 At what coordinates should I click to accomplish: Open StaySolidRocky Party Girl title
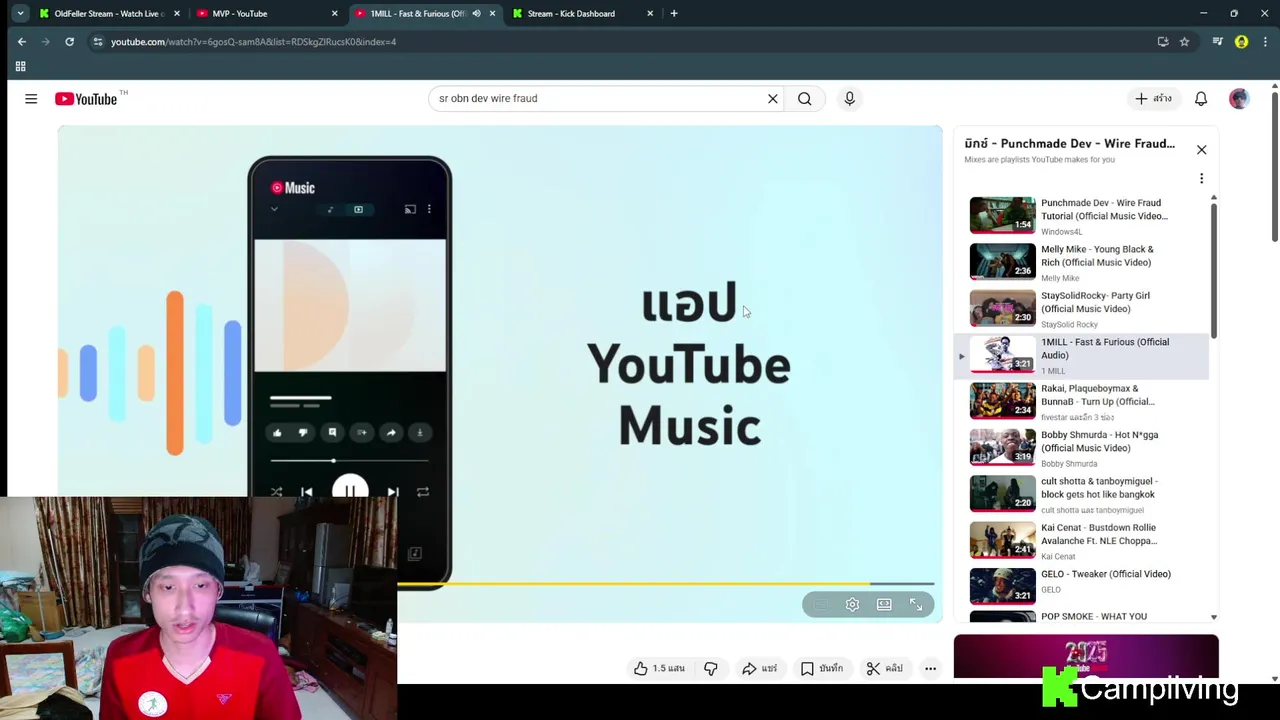(x=1095, y=302)
